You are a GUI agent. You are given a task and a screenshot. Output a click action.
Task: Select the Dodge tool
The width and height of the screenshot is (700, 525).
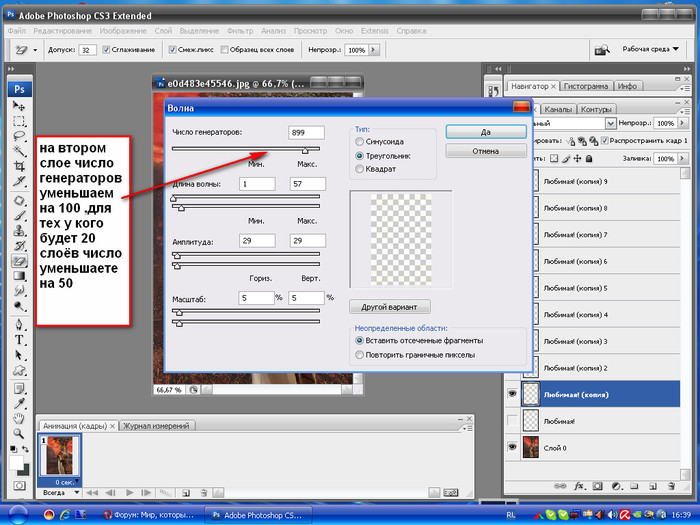19,306
